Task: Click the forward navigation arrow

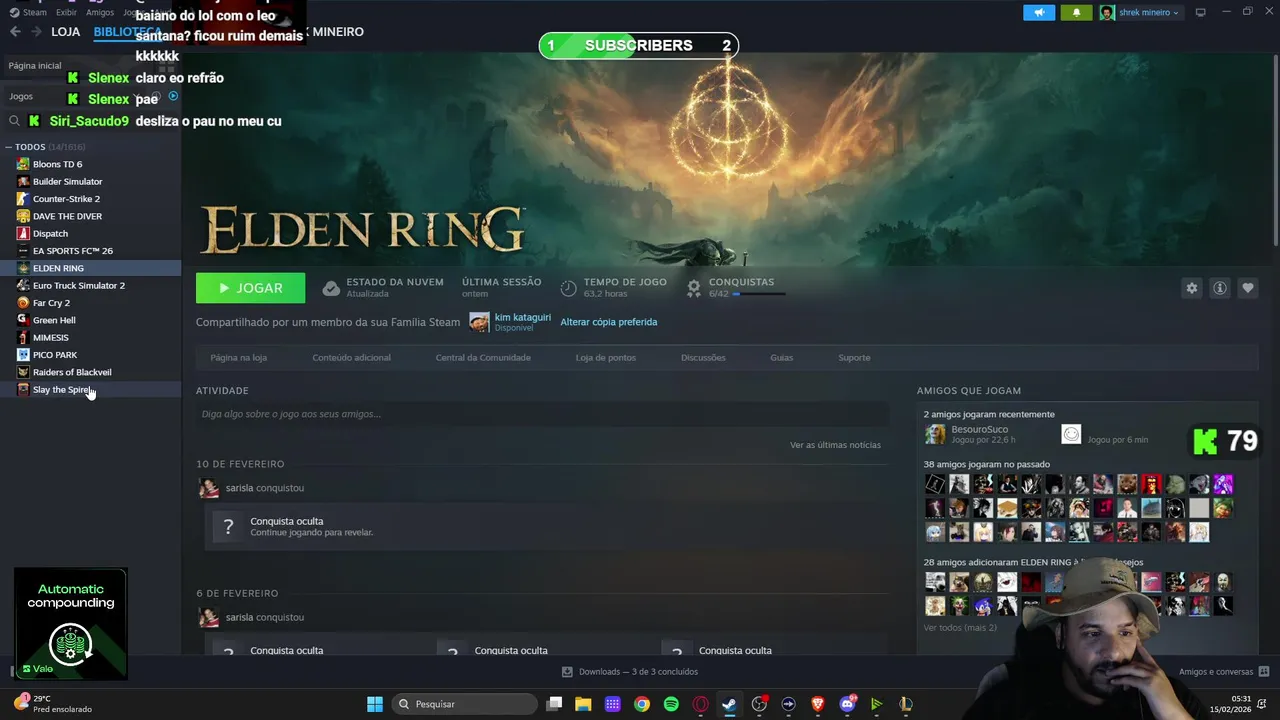Action: point(36,32)
